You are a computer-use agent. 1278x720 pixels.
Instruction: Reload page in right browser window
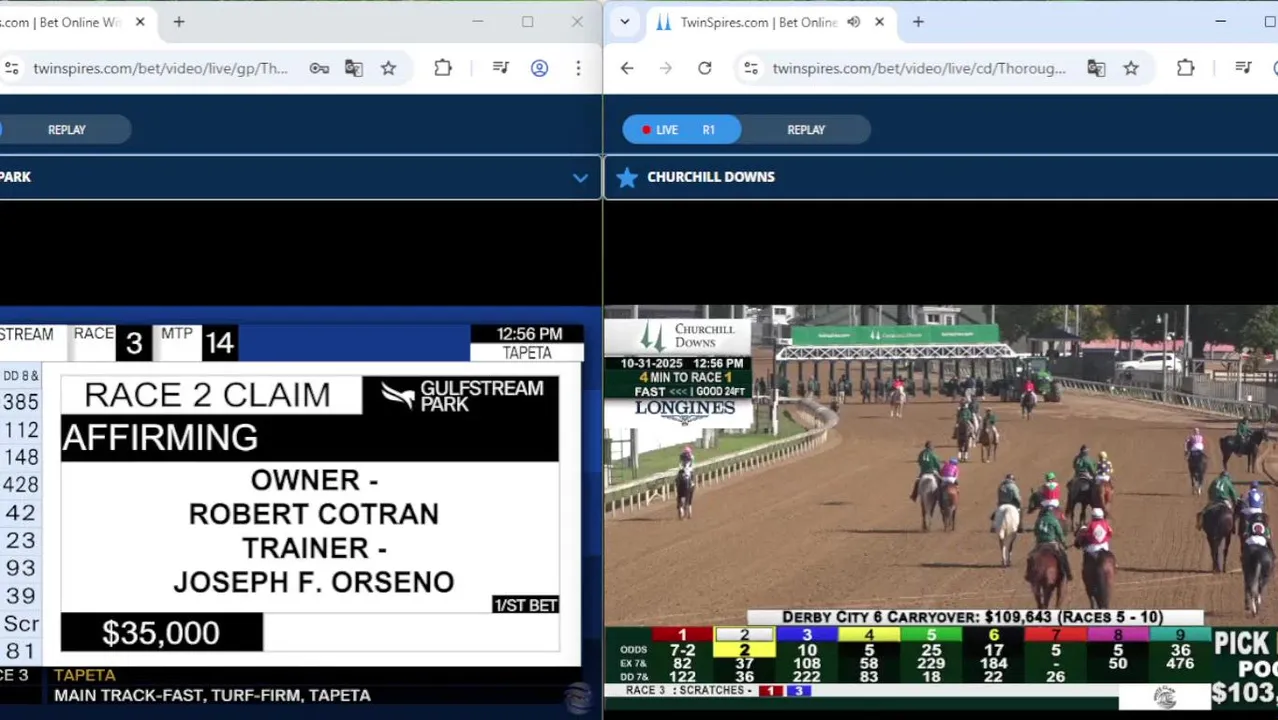click(x=705, y=68)
